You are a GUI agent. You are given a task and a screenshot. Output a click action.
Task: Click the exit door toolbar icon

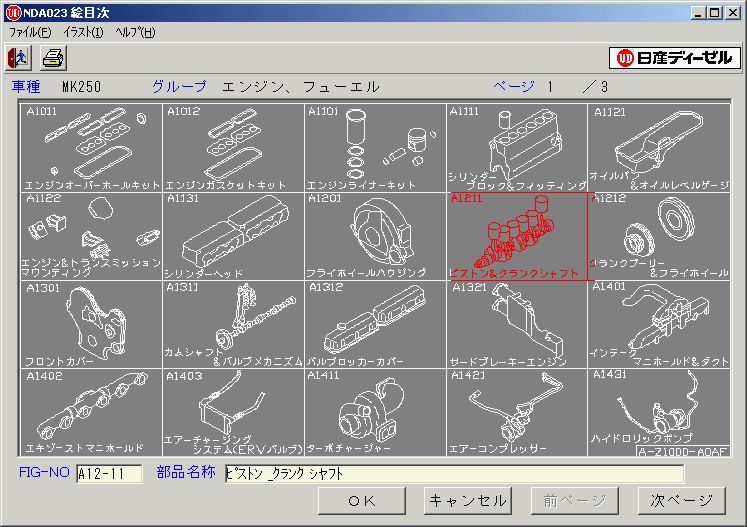[18, 57]
